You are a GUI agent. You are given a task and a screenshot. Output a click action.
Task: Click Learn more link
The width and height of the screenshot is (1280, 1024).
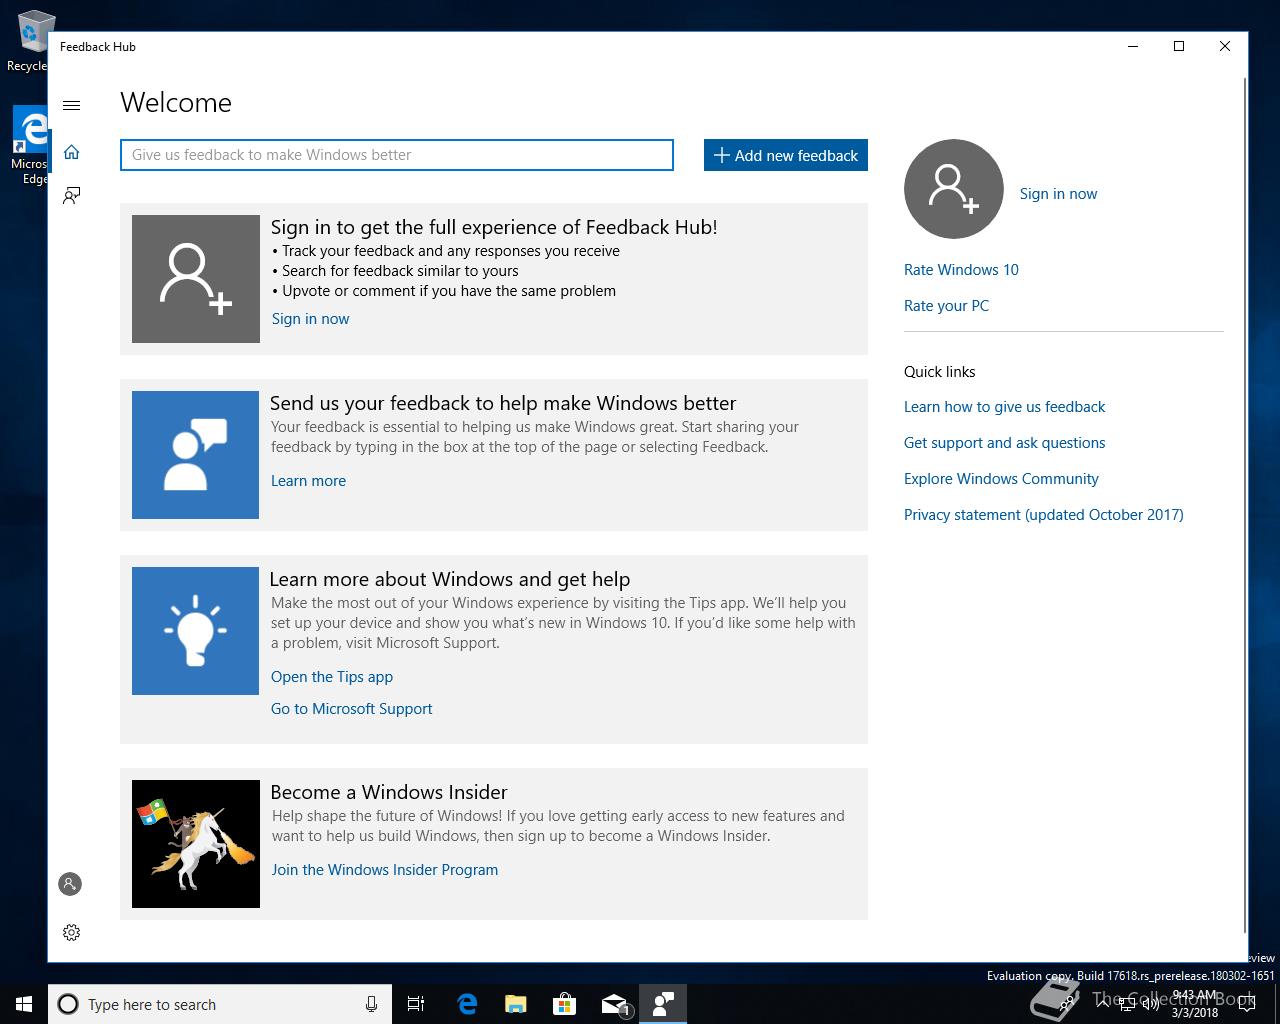[308, 481]
